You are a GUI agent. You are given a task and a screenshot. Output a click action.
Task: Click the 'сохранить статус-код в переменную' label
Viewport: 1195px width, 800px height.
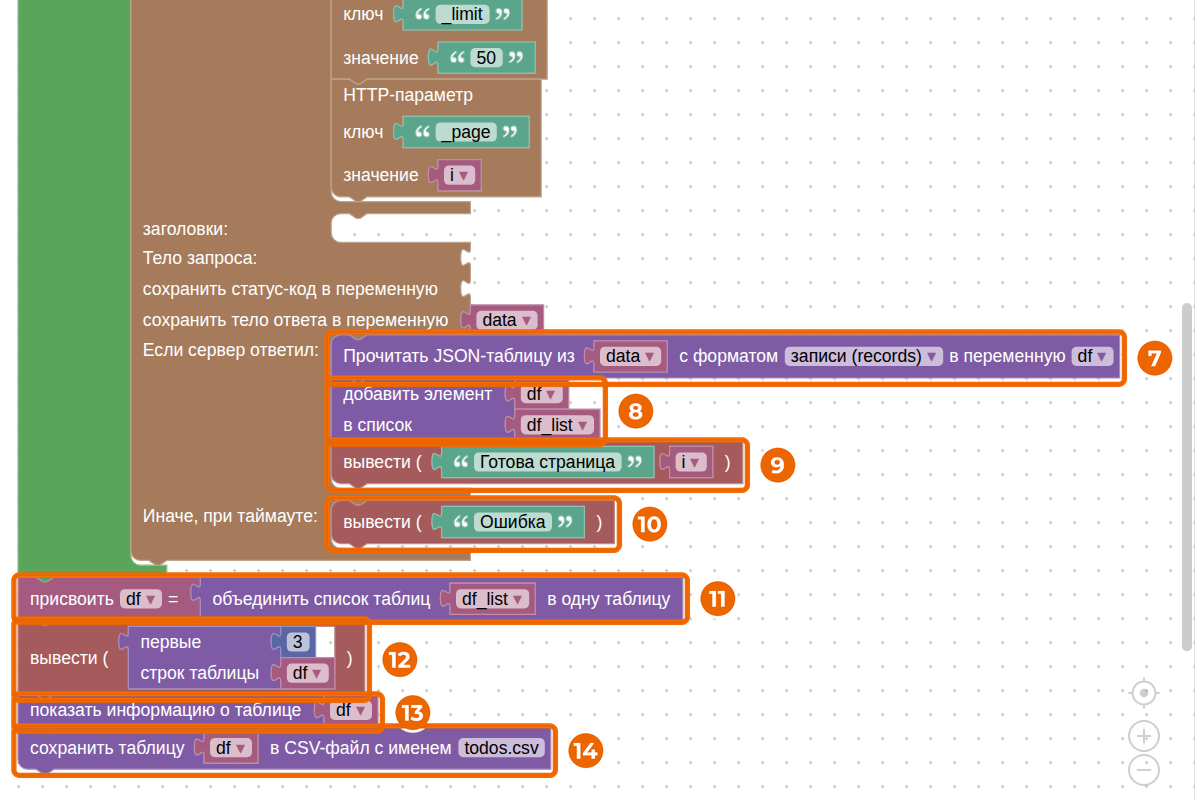click(290, 290)
